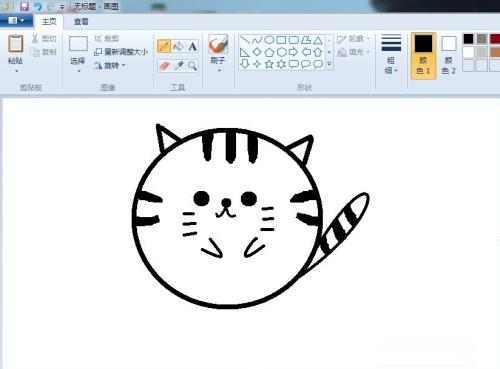Screen dimensions: 500x369
Task: Choose the Six-point star shape
Action: coord(281,64)
